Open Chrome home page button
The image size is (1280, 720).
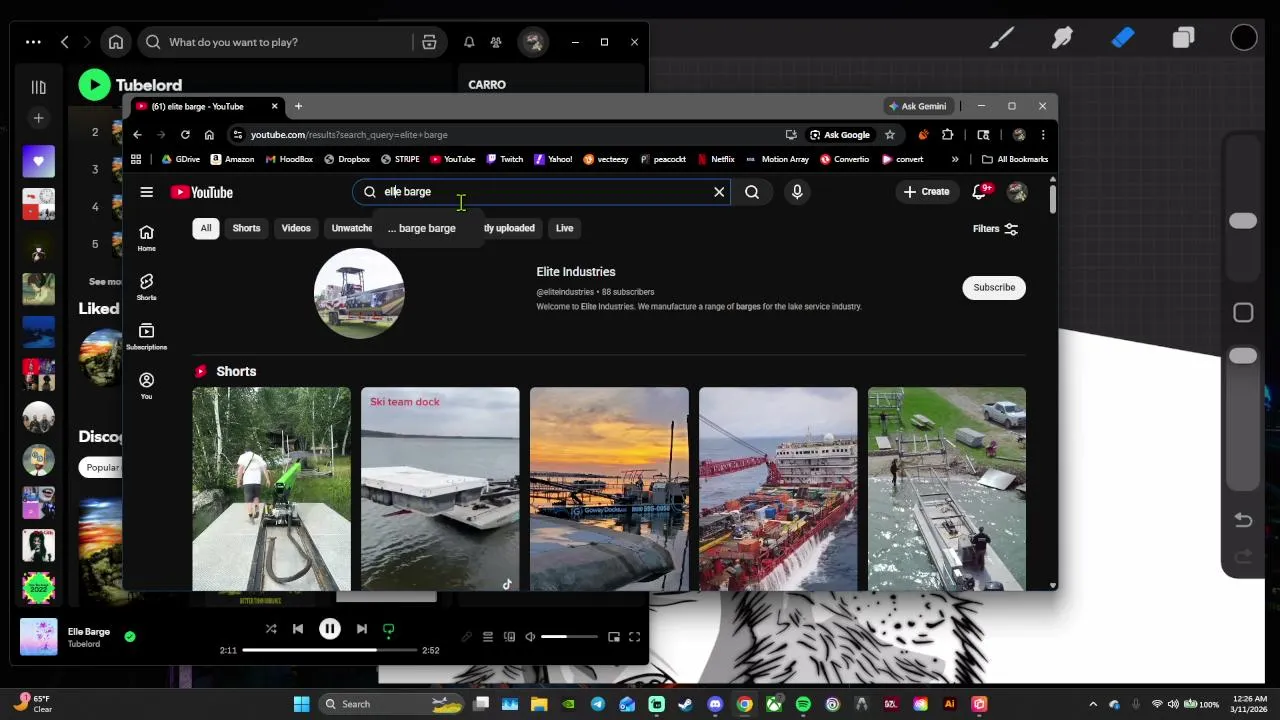pyautogui.click(x=209, y=135)
